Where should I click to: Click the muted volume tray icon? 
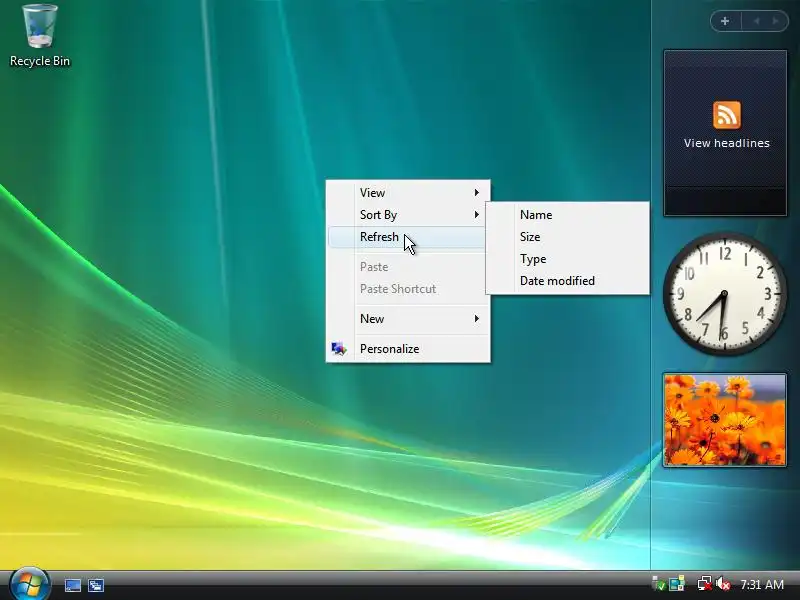722,584
